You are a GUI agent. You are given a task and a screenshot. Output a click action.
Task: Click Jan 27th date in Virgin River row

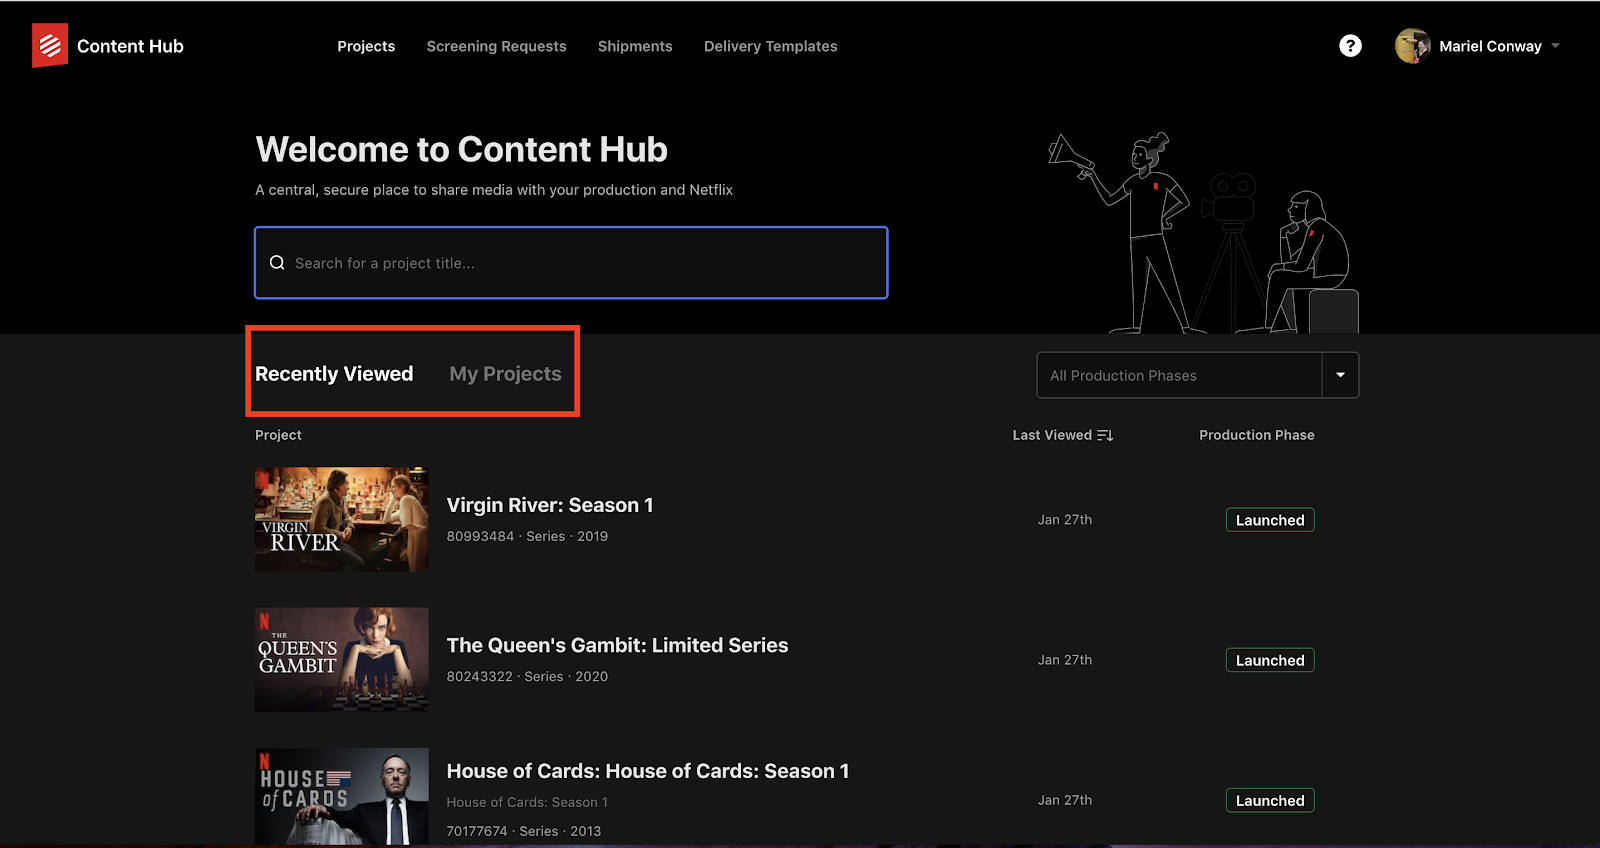pos(1065,520)
